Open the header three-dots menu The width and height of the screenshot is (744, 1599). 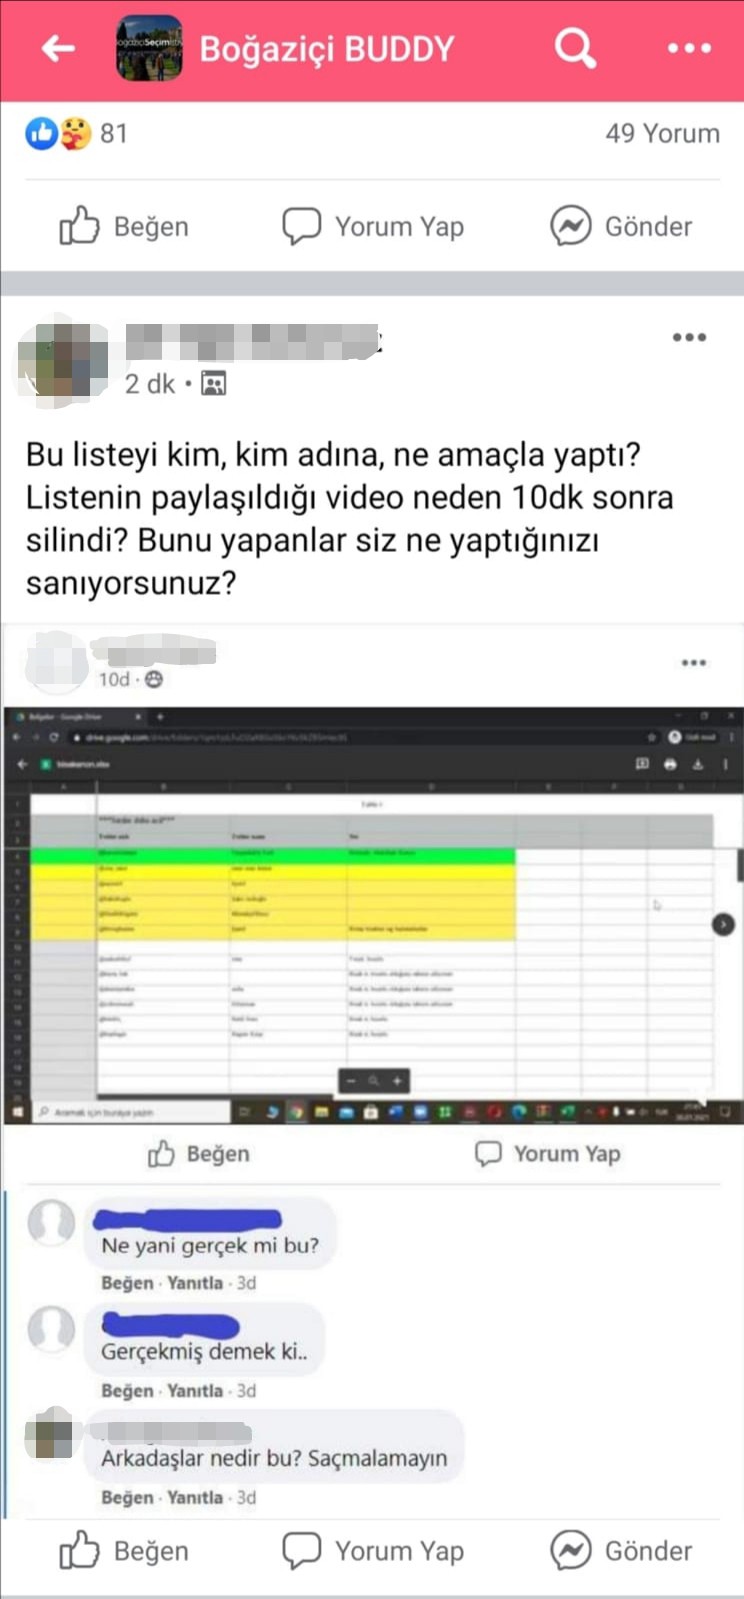[x=689, y=48]
